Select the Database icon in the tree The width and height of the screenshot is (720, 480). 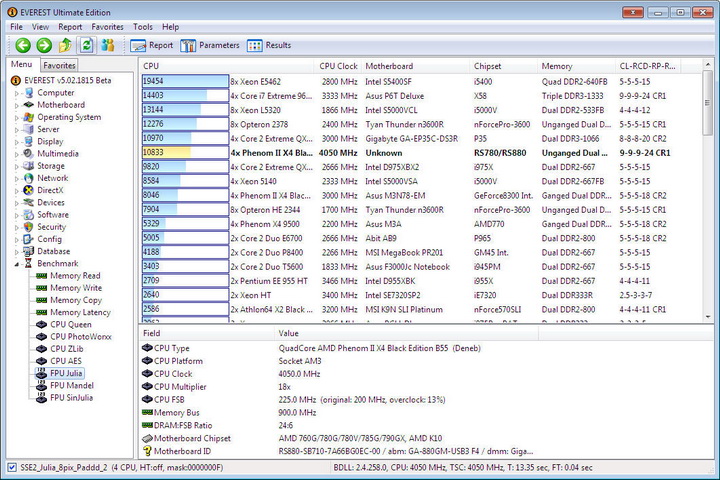tap(29, 251)
